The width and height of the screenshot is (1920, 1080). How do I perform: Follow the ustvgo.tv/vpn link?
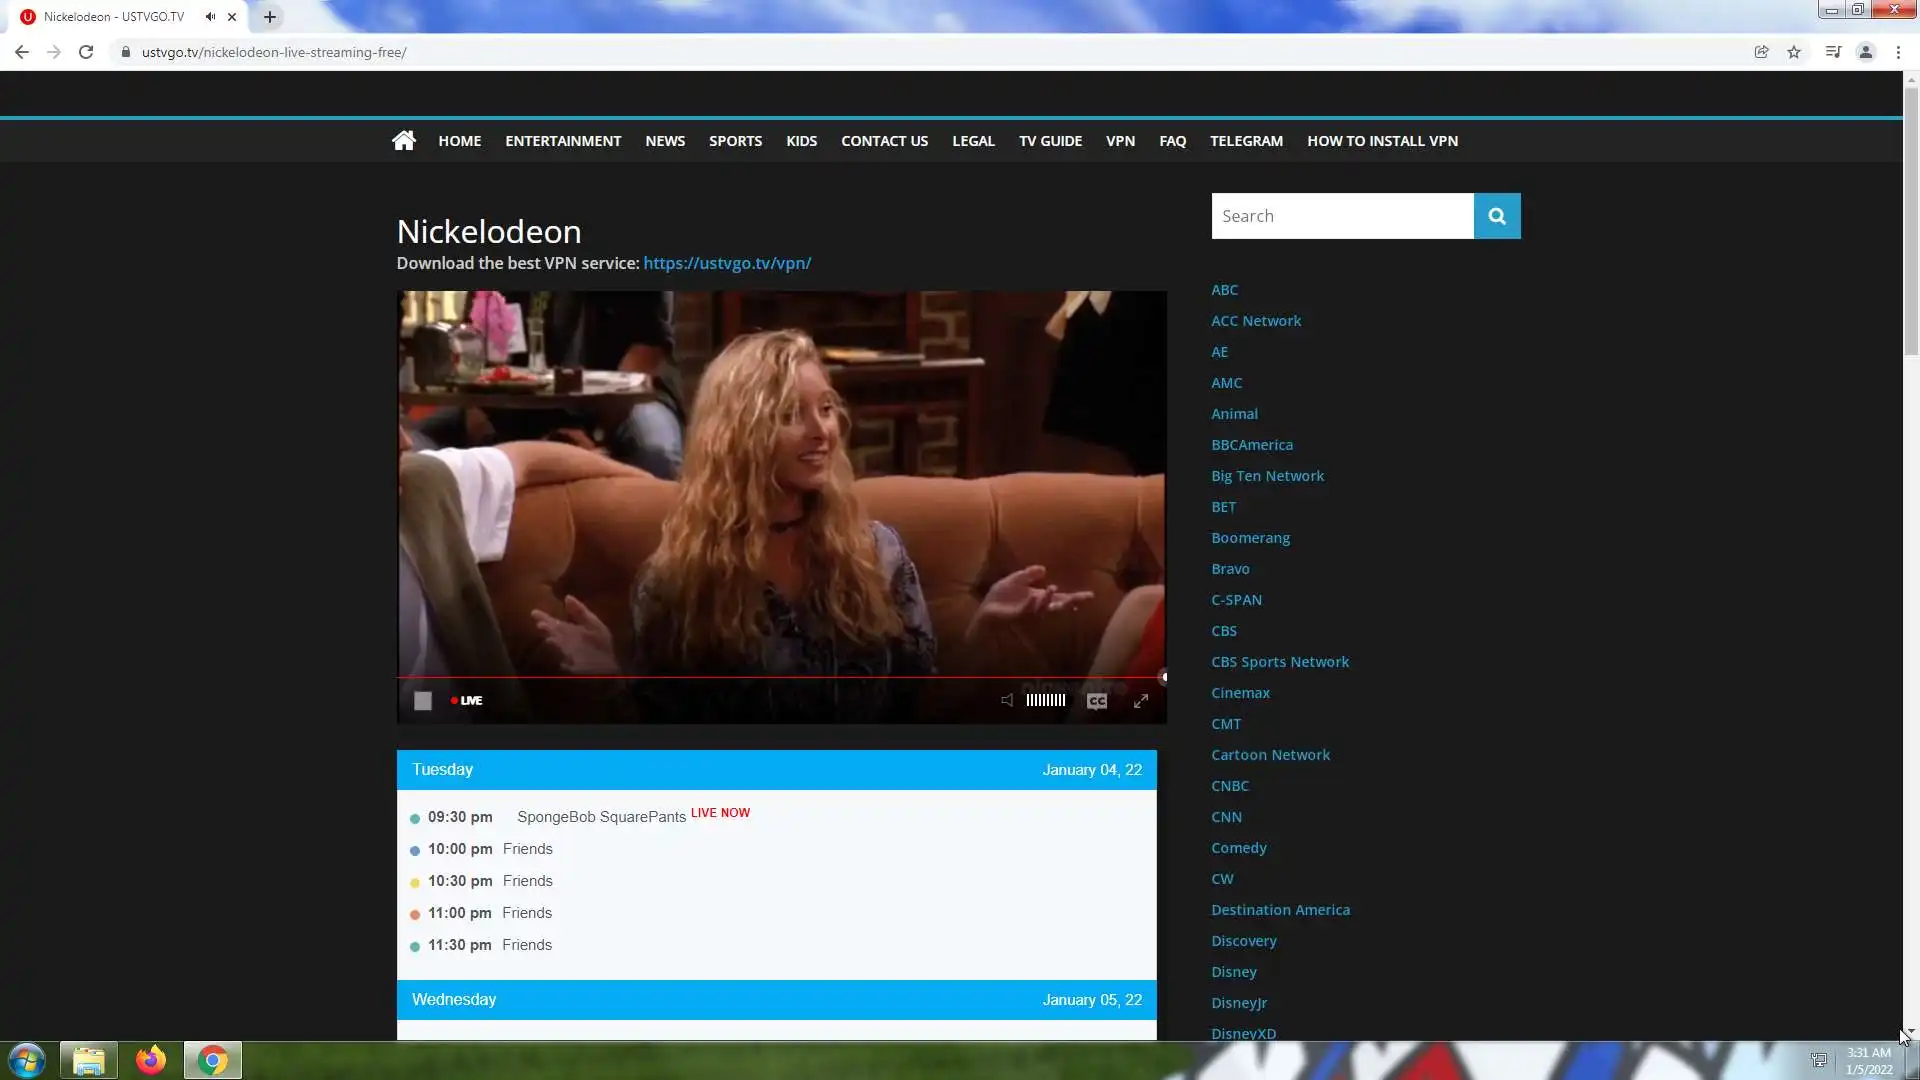tap(727, 263)
